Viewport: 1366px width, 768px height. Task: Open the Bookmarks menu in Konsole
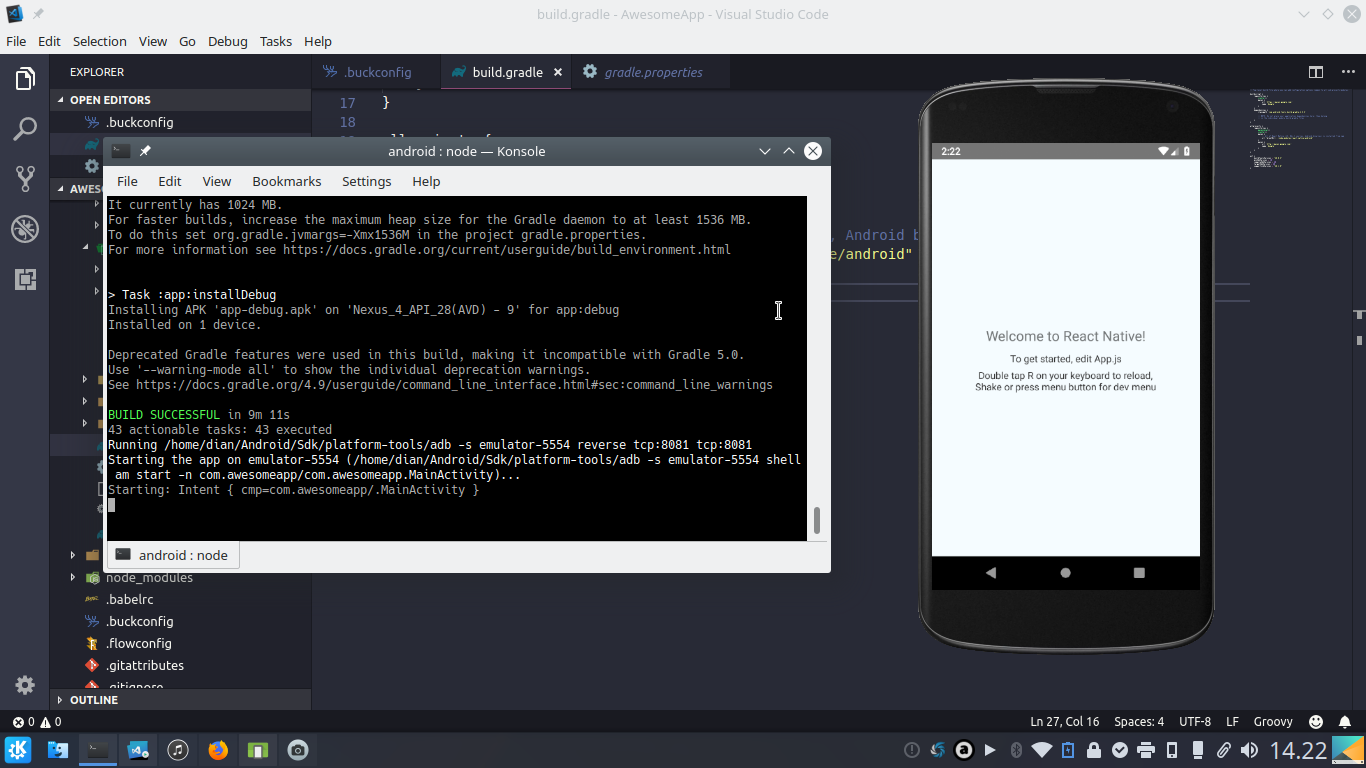coord(286,181)
